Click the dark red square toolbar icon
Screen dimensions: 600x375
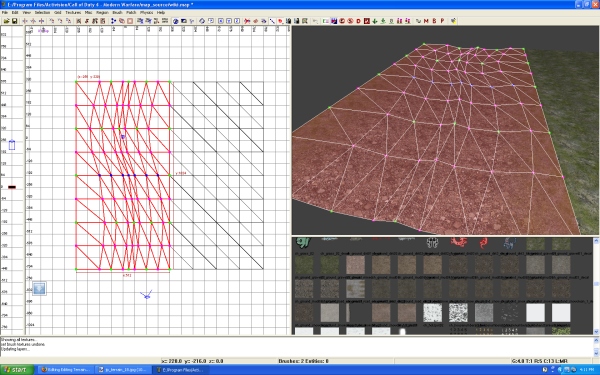[x=367, y=21]
